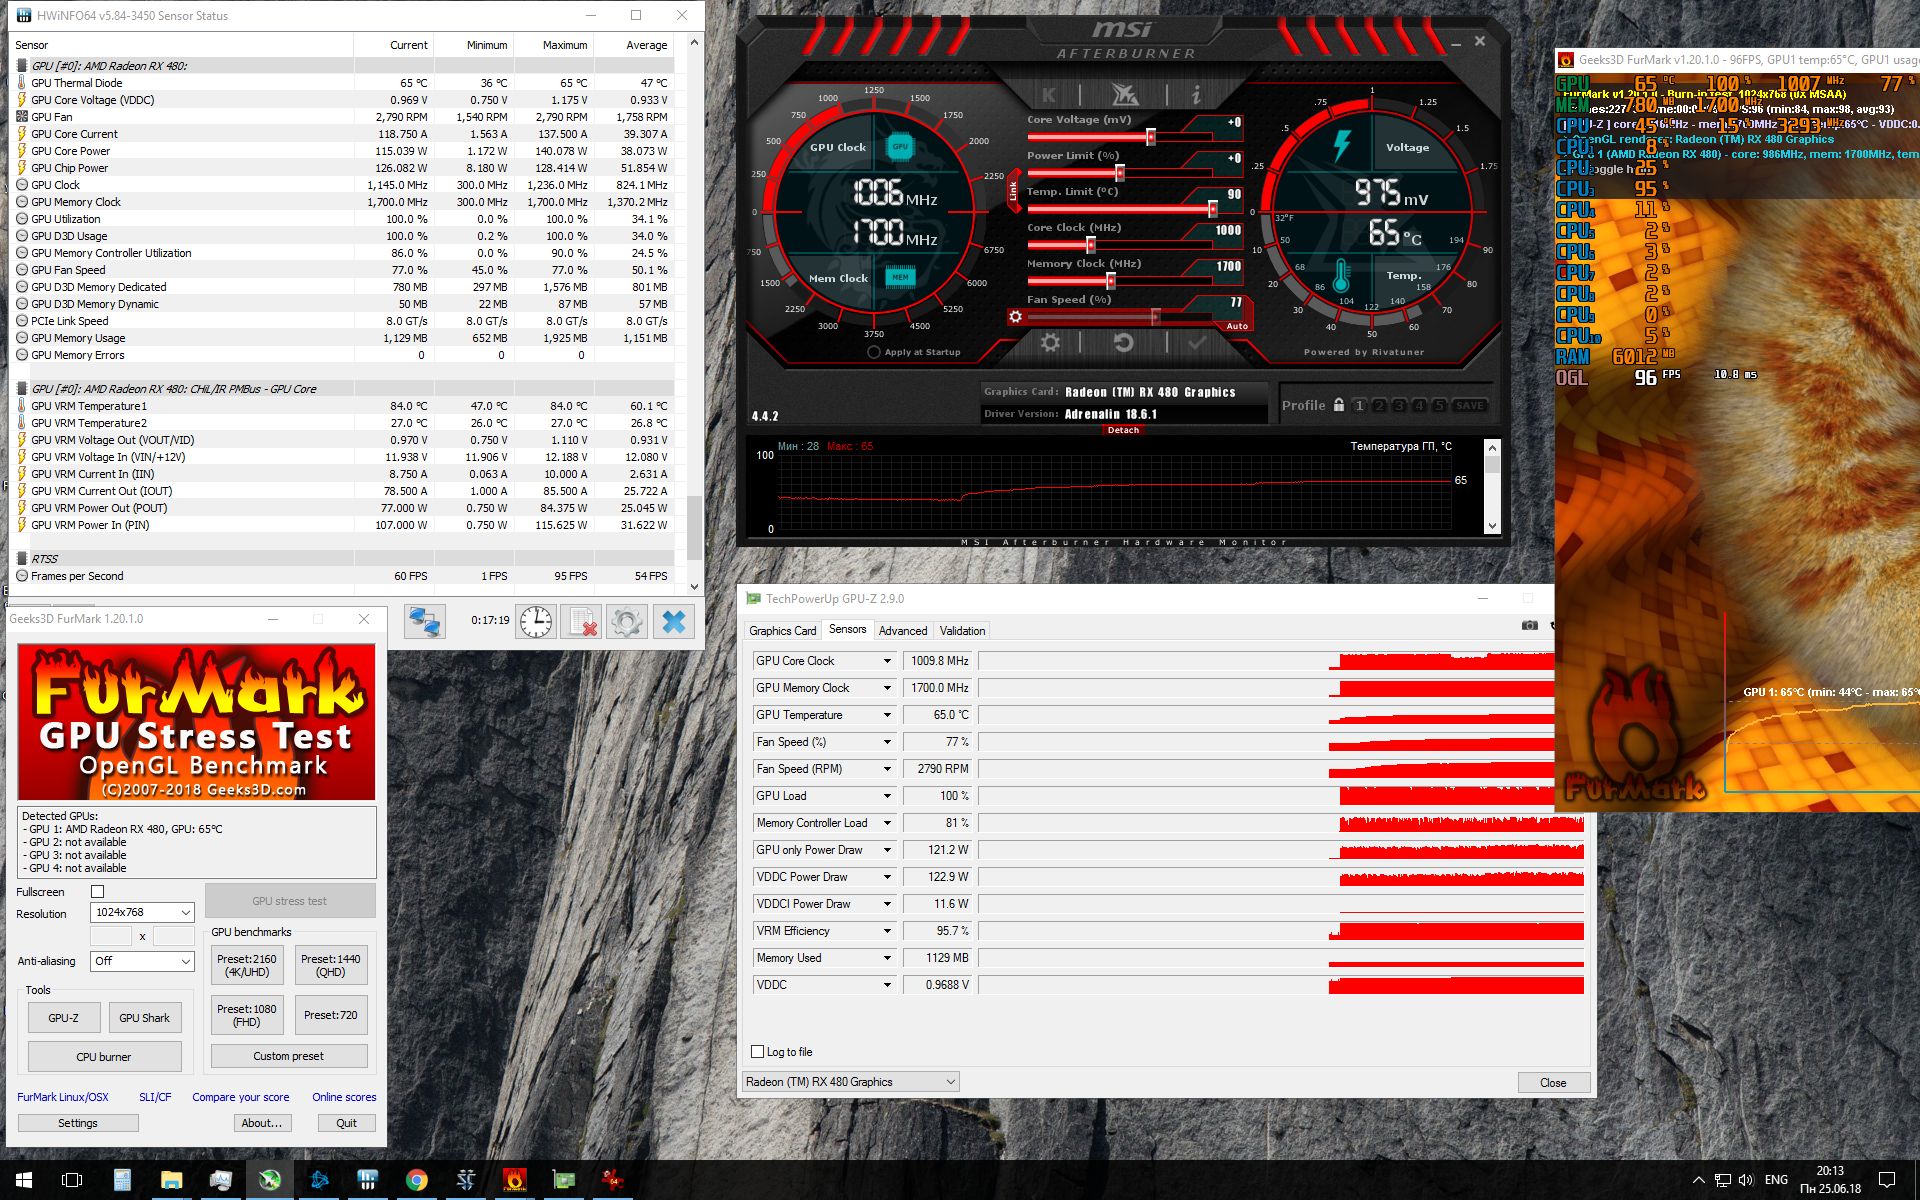Viewport: 1920px width, 1200px height.
Task: Toggle Afterburner 'Apply at Startup' option
Action: click(874, 352)
